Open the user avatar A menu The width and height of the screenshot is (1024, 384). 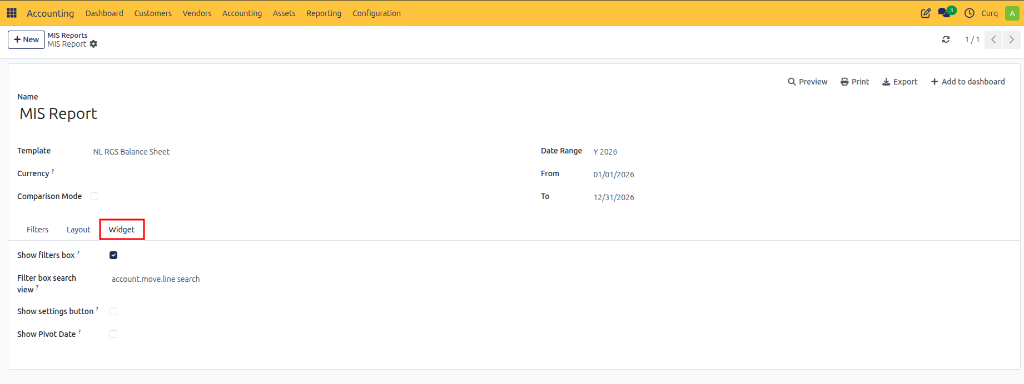pyautogui.click(x=1012, y=13)
